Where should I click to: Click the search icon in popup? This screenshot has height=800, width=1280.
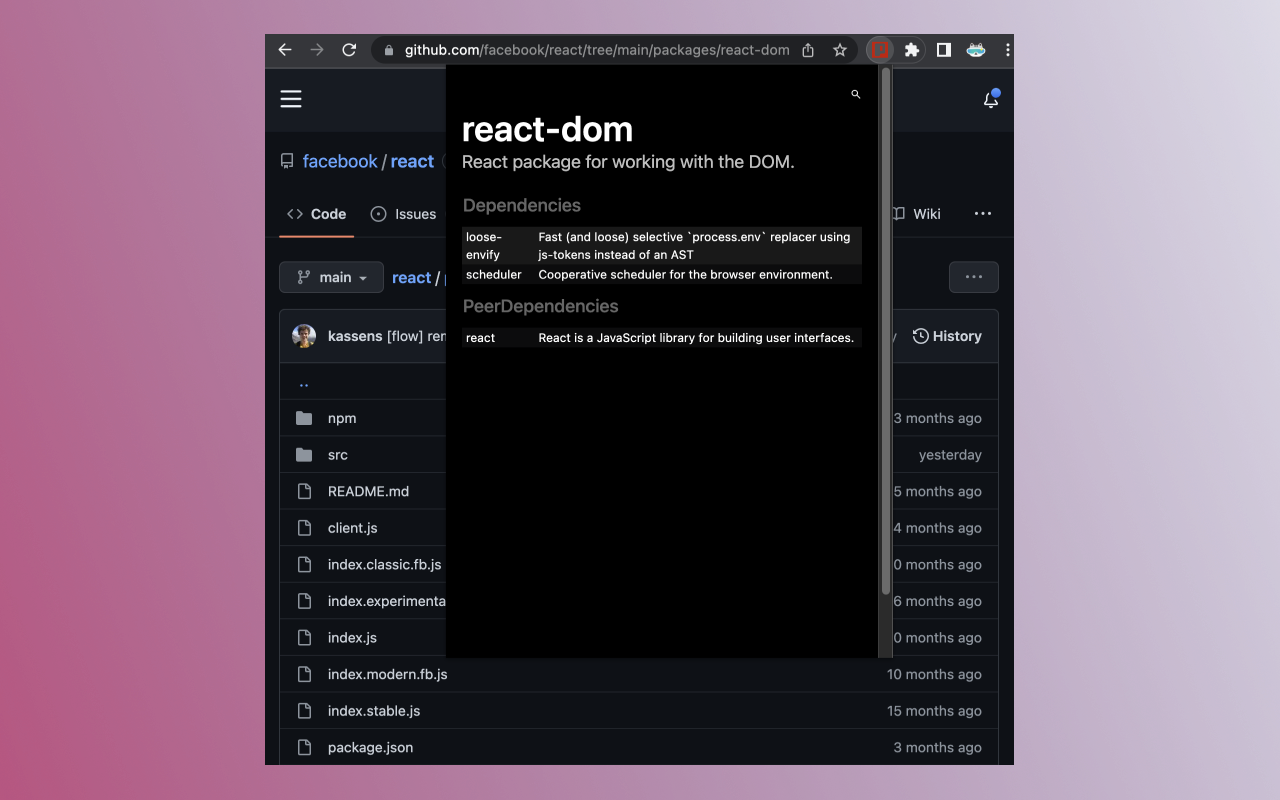click(x=856, y=94)
